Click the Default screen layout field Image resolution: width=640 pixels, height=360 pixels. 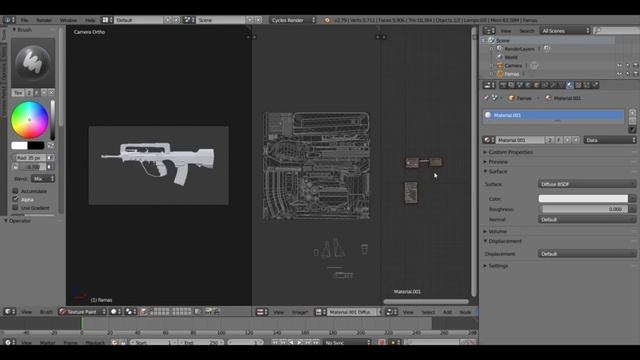tap(139, 20)
